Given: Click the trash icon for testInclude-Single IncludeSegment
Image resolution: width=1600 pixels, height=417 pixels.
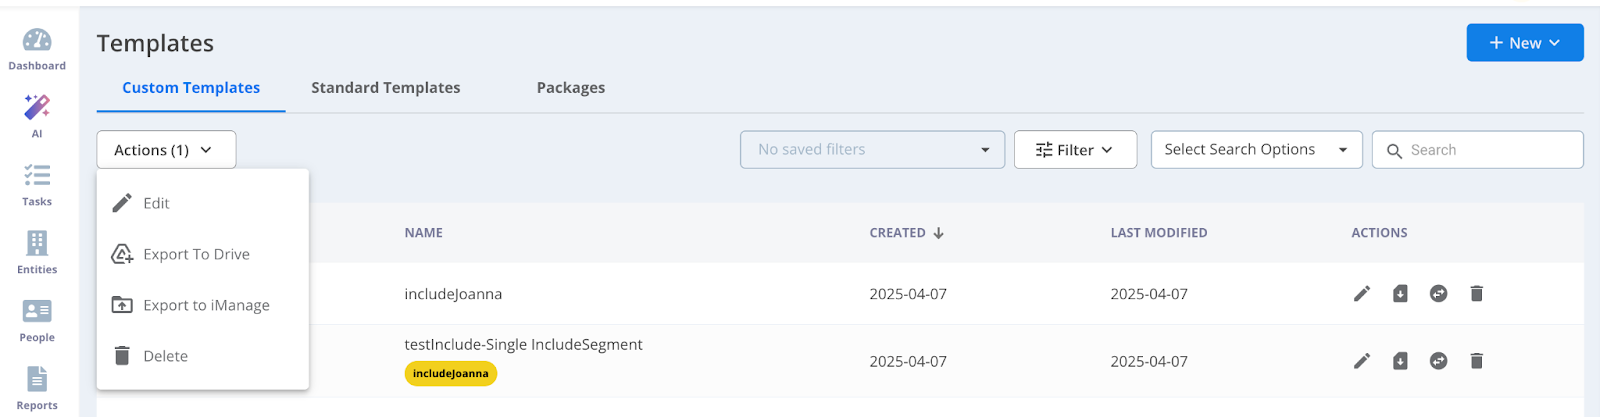Looking at the screenshot, I should point(1476,361).
